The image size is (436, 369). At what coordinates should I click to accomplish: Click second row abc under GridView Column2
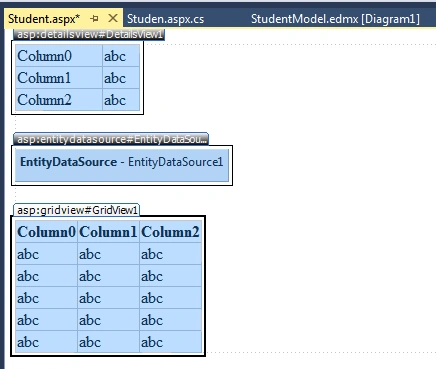point(170,276)
